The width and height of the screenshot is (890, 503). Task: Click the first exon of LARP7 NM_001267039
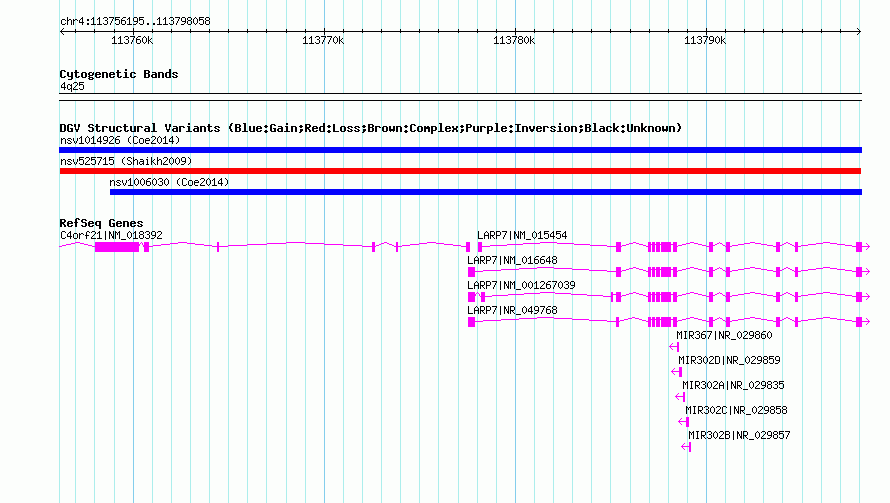(x=471, y=297)
